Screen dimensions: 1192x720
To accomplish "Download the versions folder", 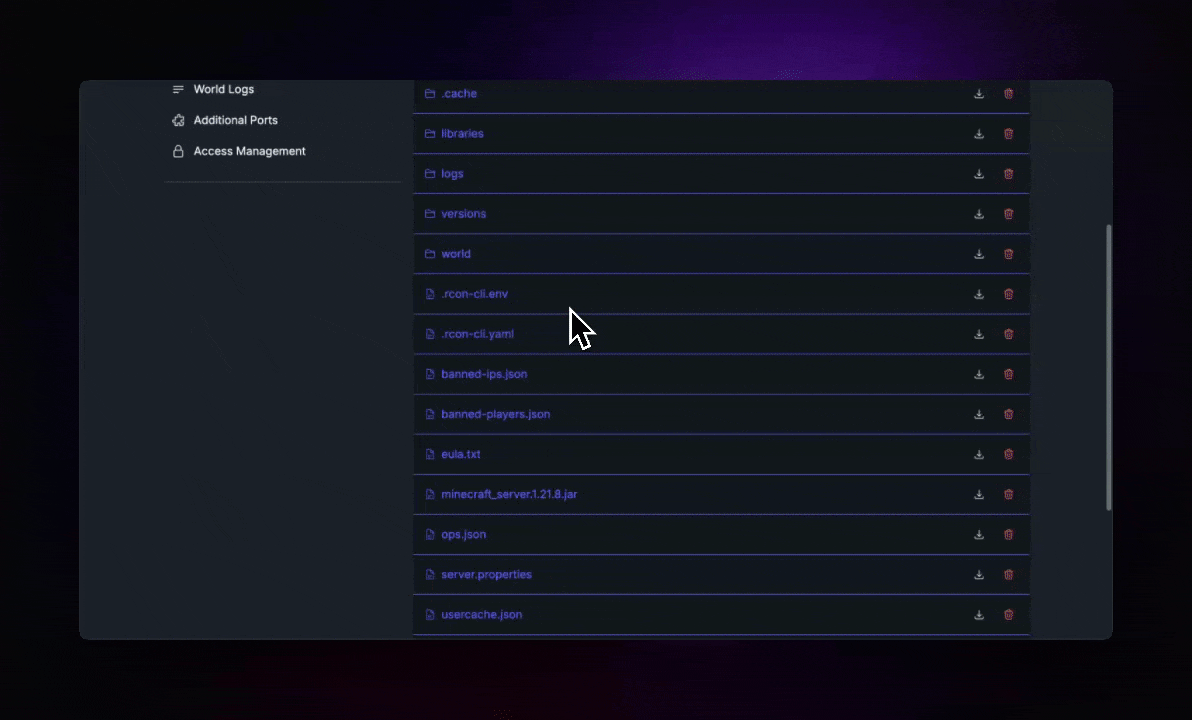I will click(x=979, y=214).
